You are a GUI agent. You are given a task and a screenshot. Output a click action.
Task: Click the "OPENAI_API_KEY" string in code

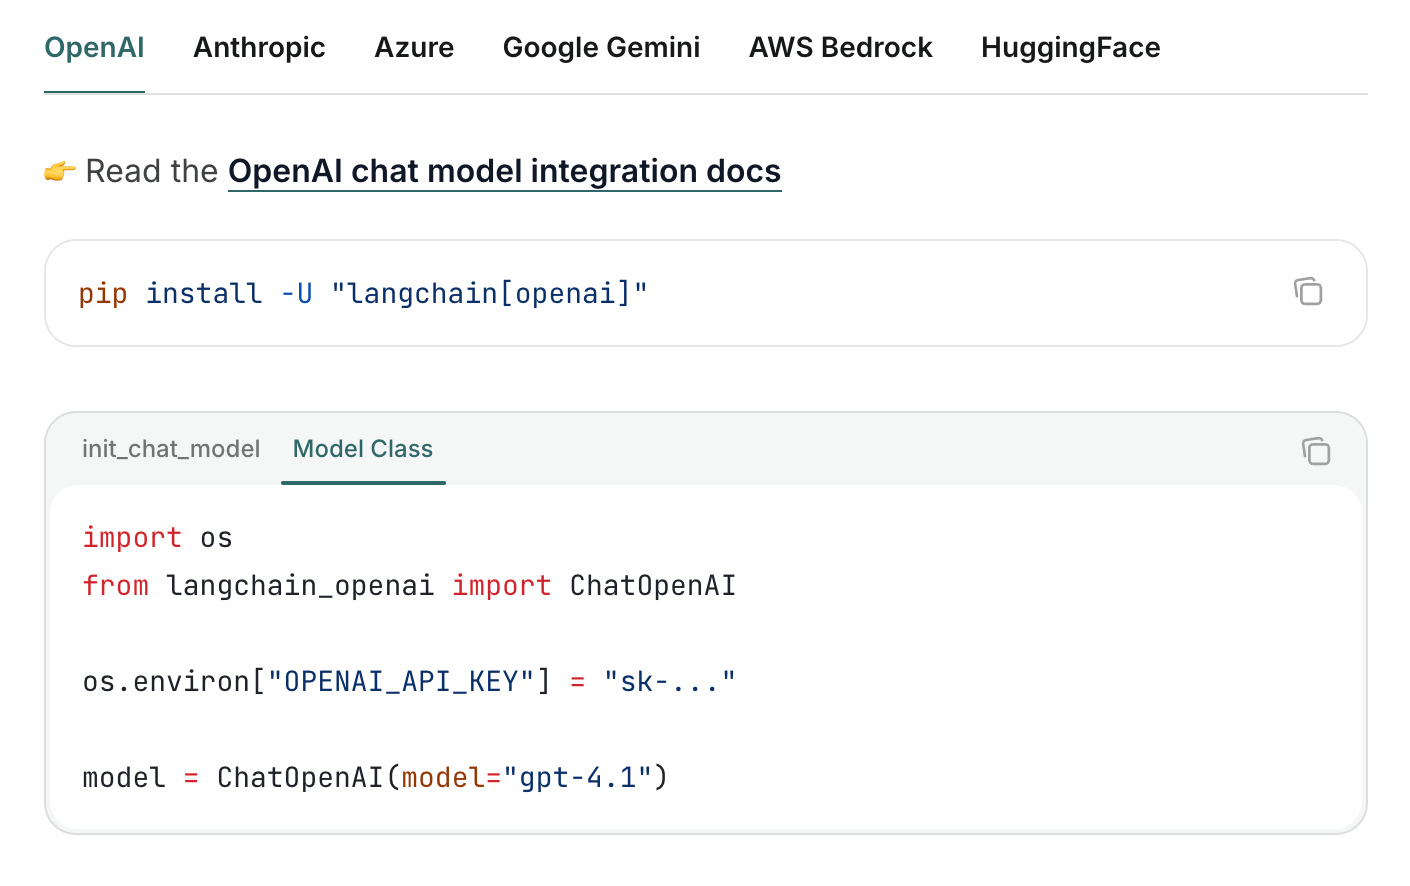click(x=401, y=682)
